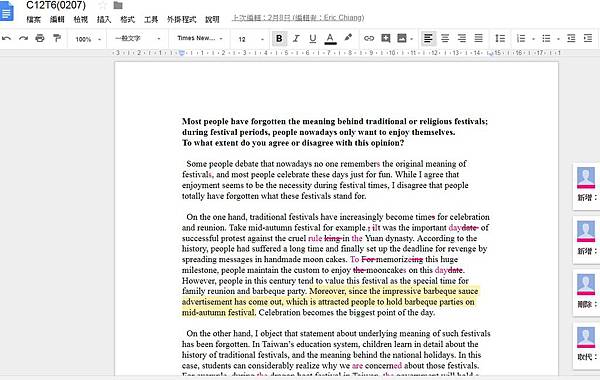Click the undo arrow icon
This screenshot has height=380, width=600.
[x=7, y=38]
